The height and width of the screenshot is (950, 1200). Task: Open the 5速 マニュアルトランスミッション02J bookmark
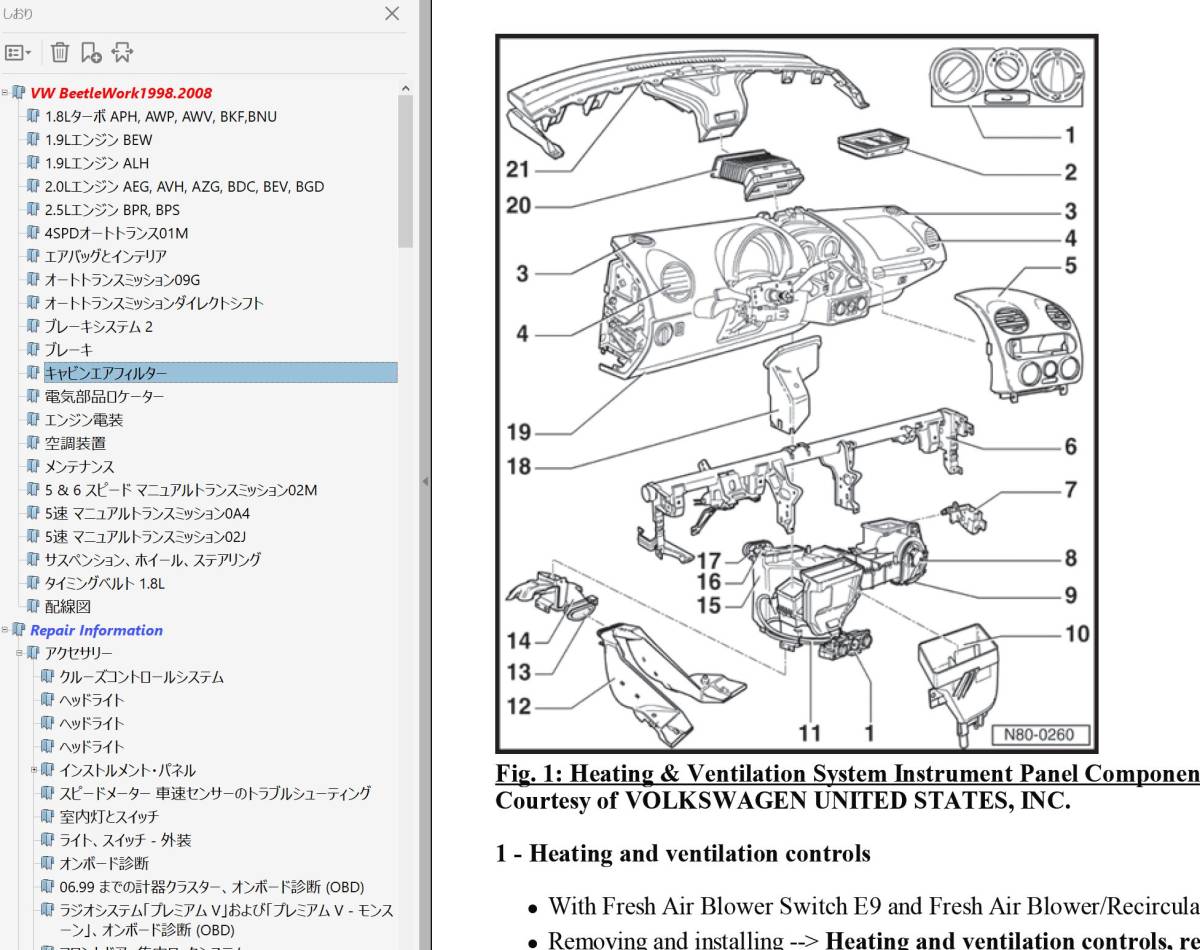pos(146,536)
